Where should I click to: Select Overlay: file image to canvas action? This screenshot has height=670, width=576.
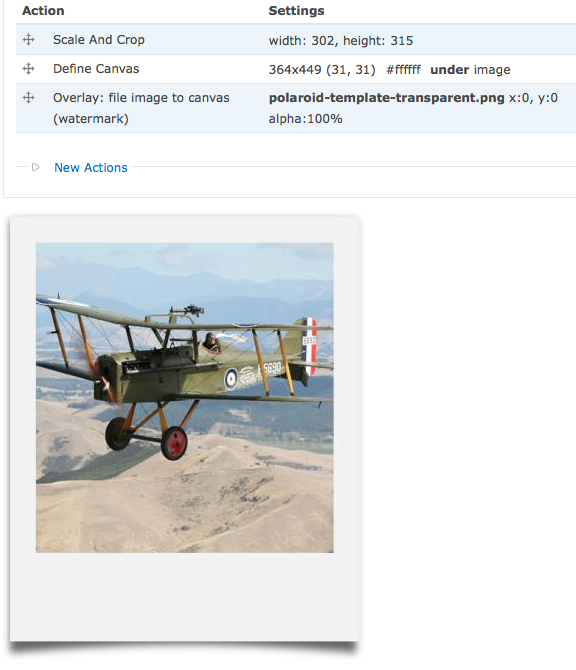point(141,98)
